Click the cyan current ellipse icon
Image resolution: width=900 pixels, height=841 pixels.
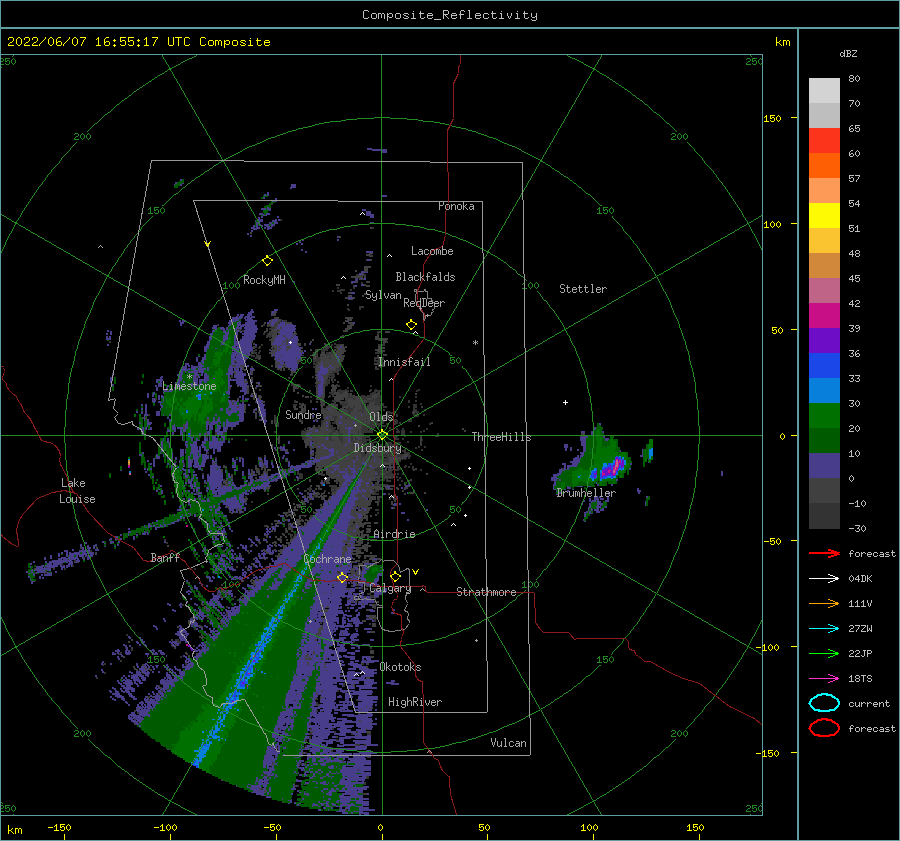point(824,703)
